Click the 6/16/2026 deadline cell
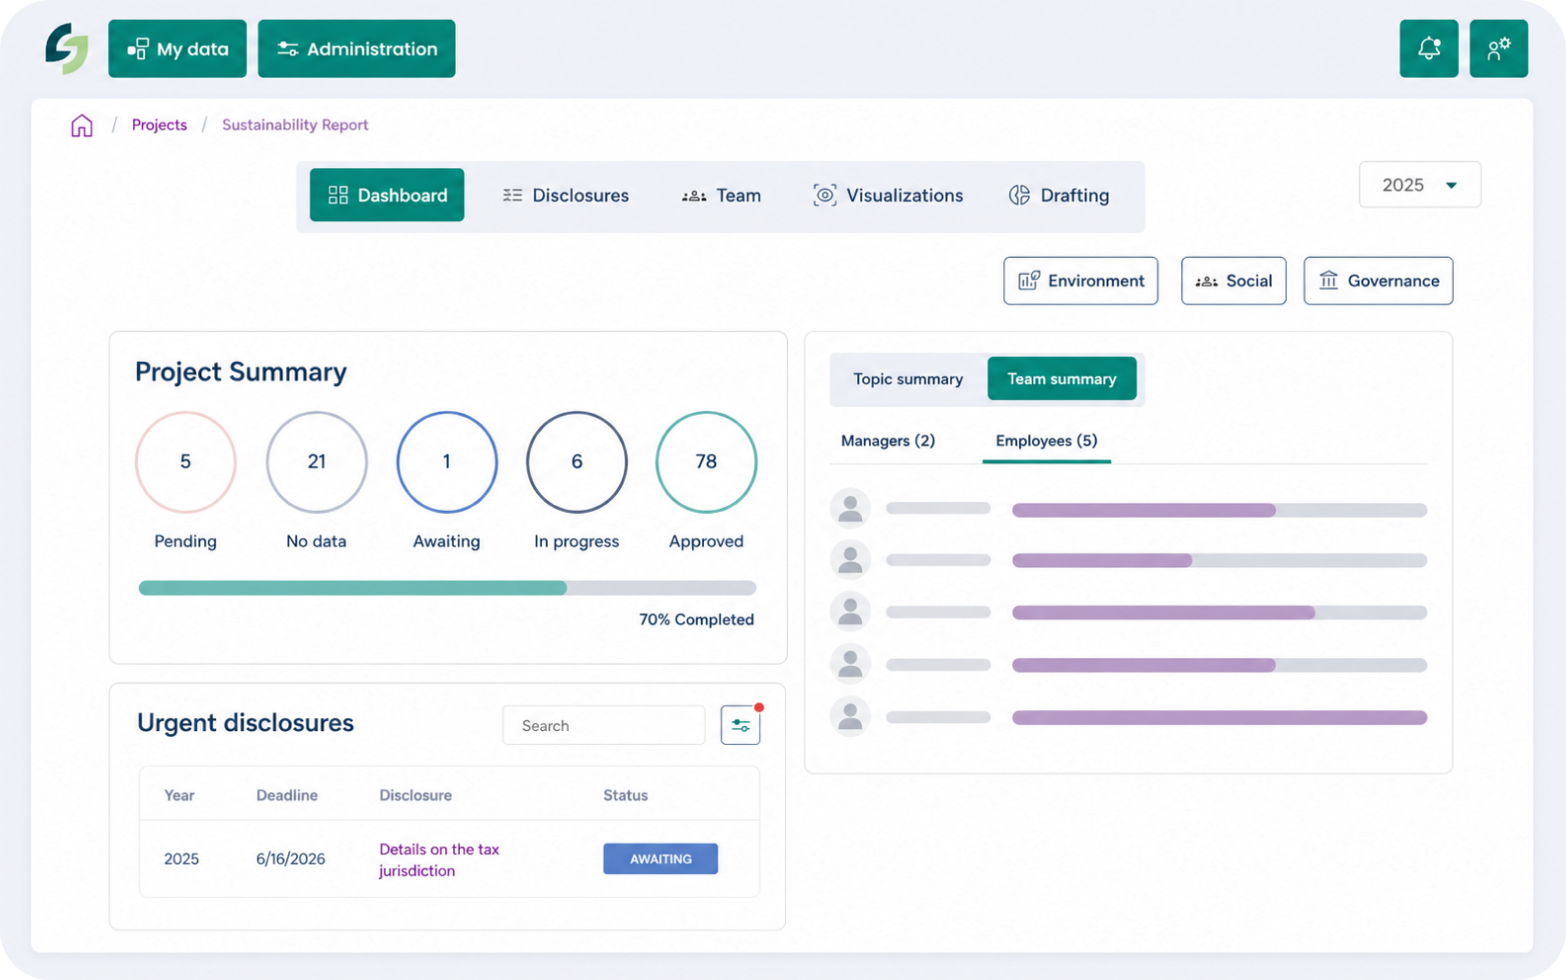The width and height of the screenshot is (1566, 980). [x=290, y=859]
